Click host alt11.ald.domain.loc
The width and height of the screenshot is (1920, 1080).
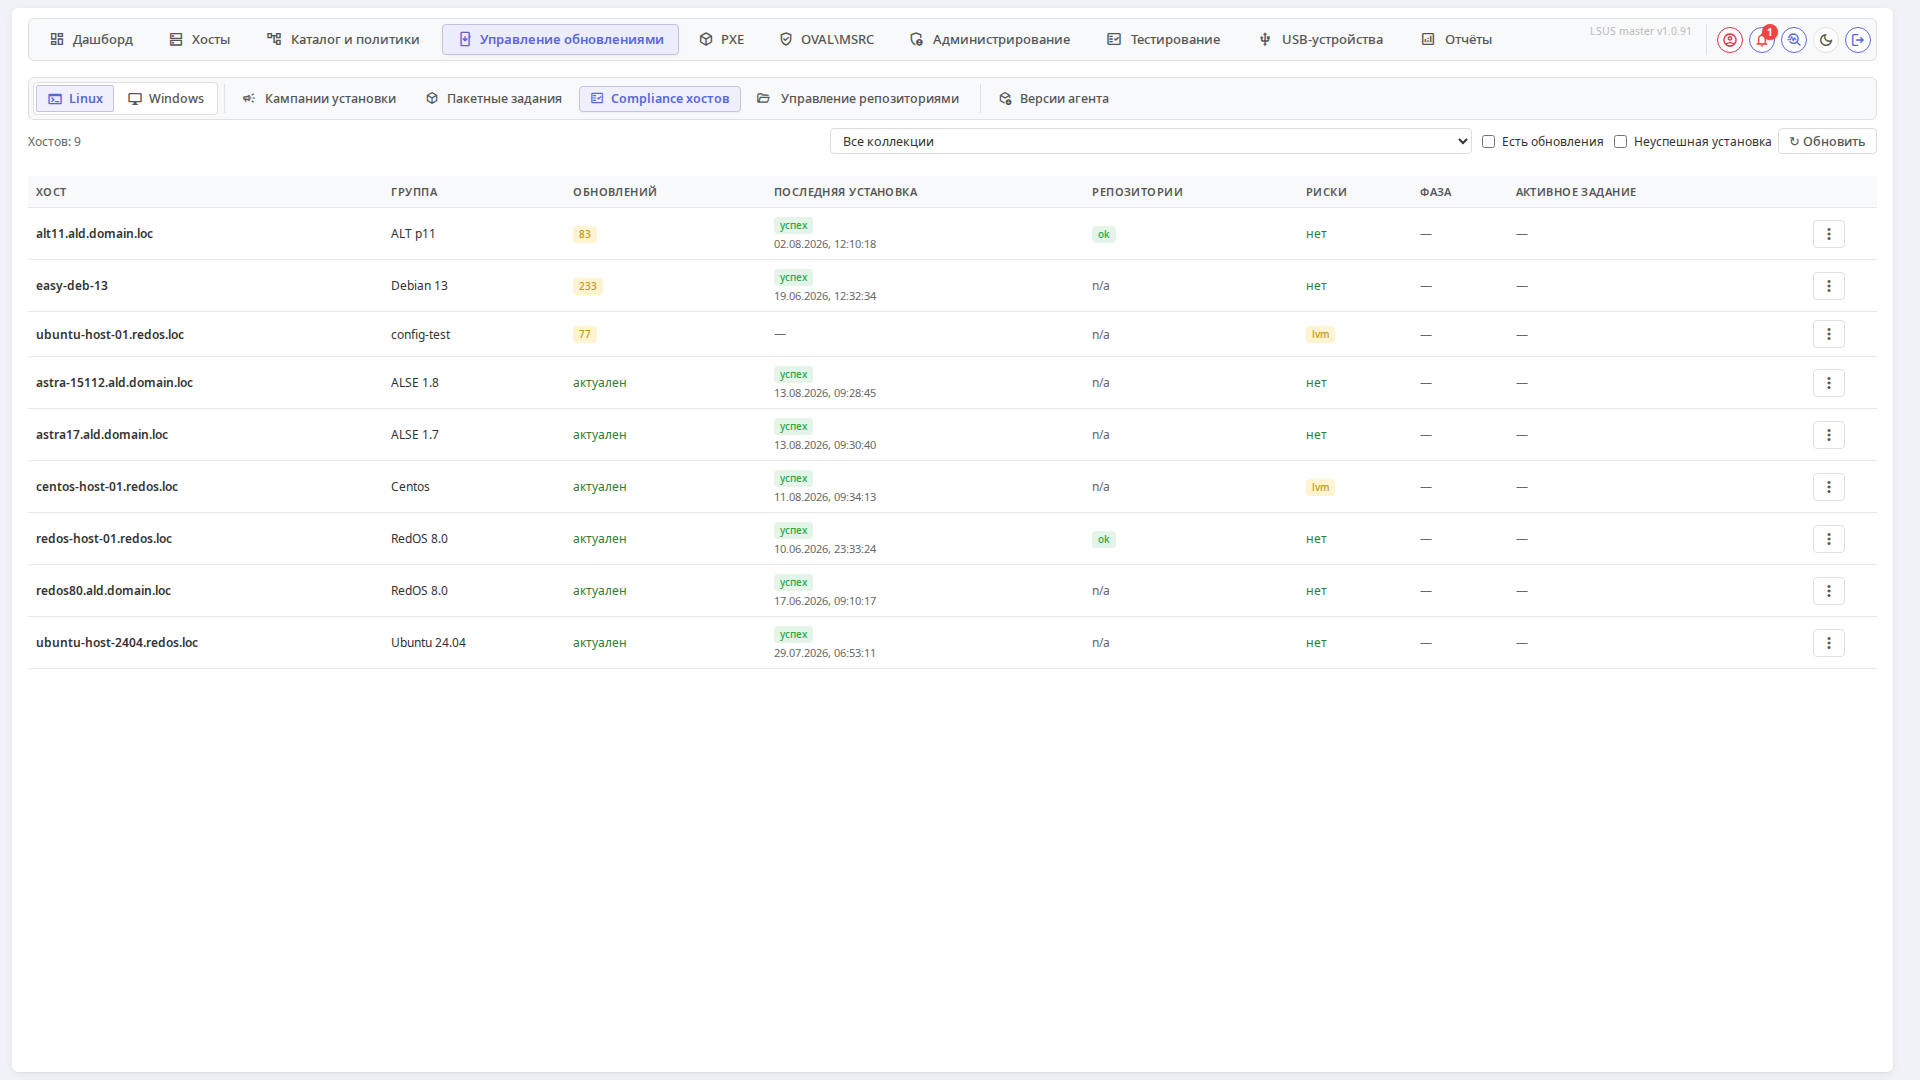pyautogui.click(x=95, y=234)
